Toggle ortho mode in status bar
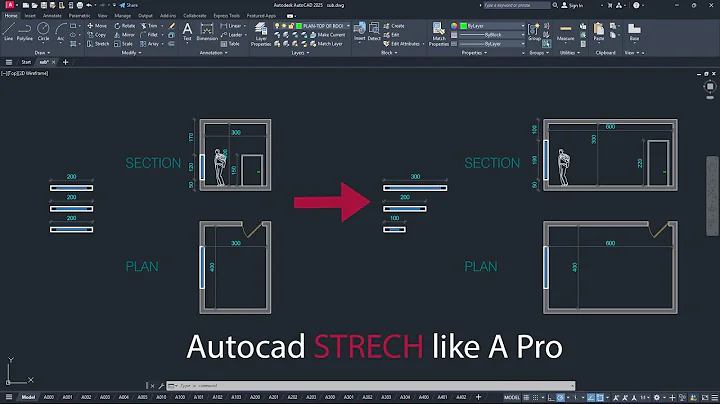Image resolution: width=720 pixels, height=404 pixels. click(x=551, y=397)
